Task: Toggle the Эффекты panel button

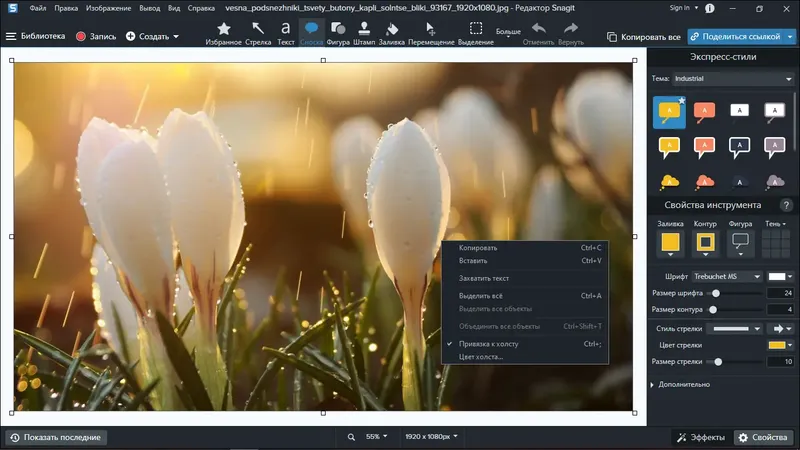Action: (x=701, y=437)
